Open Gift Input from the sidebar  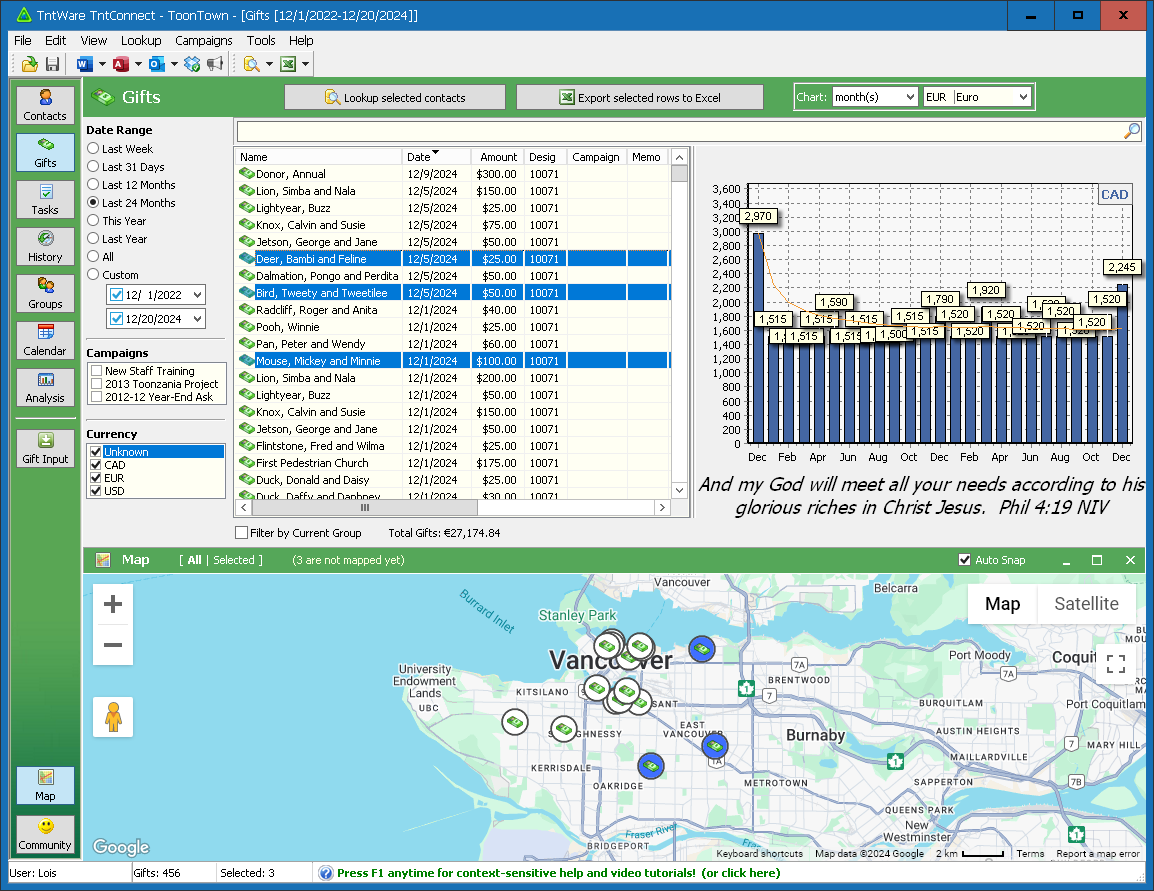(x=46, y=449)
